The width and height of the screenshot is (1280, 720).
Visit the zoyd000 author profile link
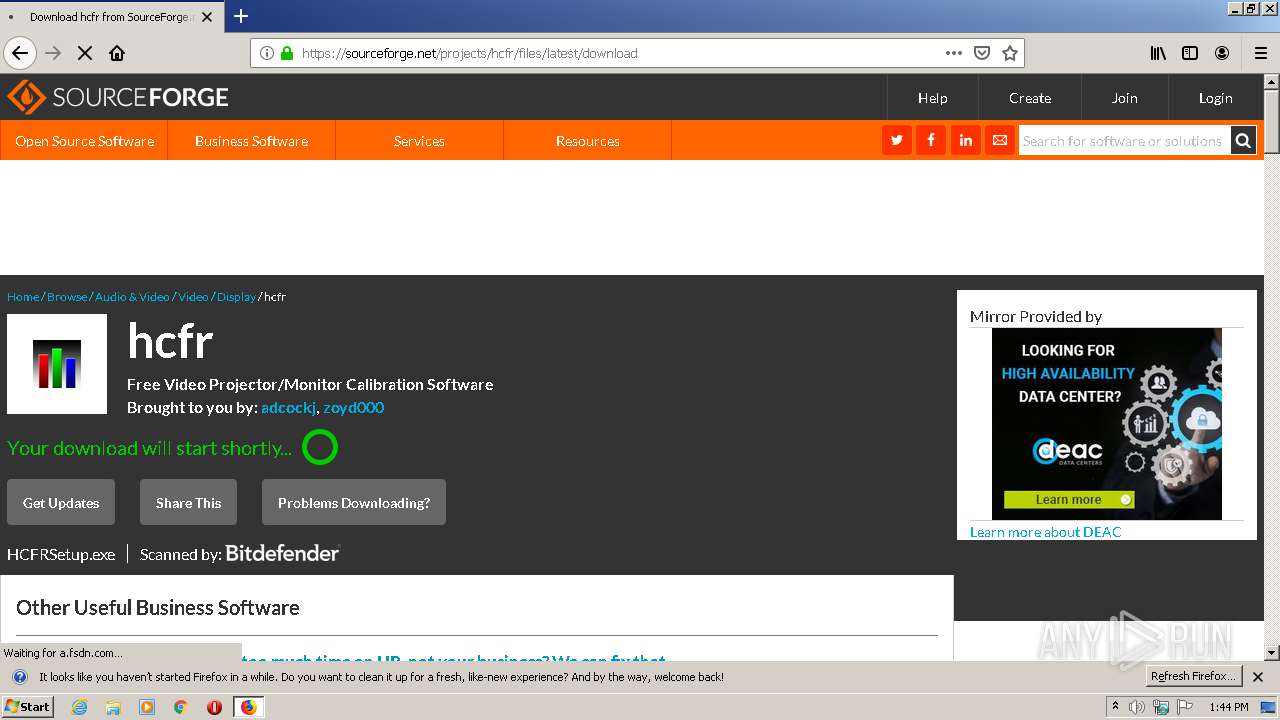[x=353, y=408]
